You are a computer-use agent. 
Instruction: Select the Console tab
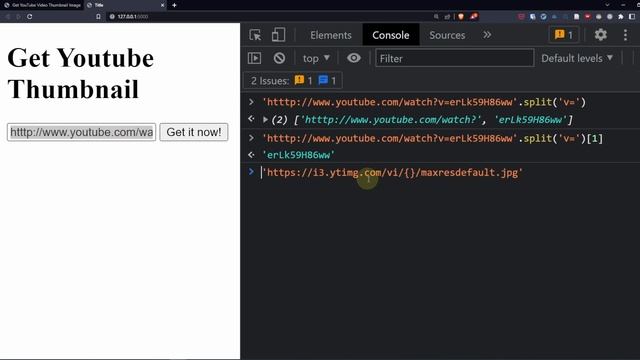[x=391, y=35]
